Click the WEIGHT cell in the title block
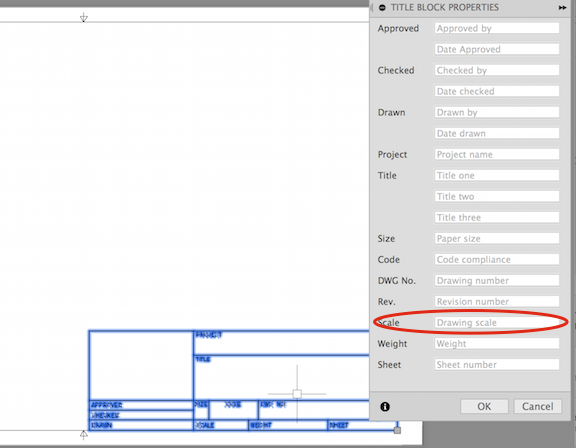Image resolution: width=576 pixels, height=448 pixels. click(x=288, y=425)
